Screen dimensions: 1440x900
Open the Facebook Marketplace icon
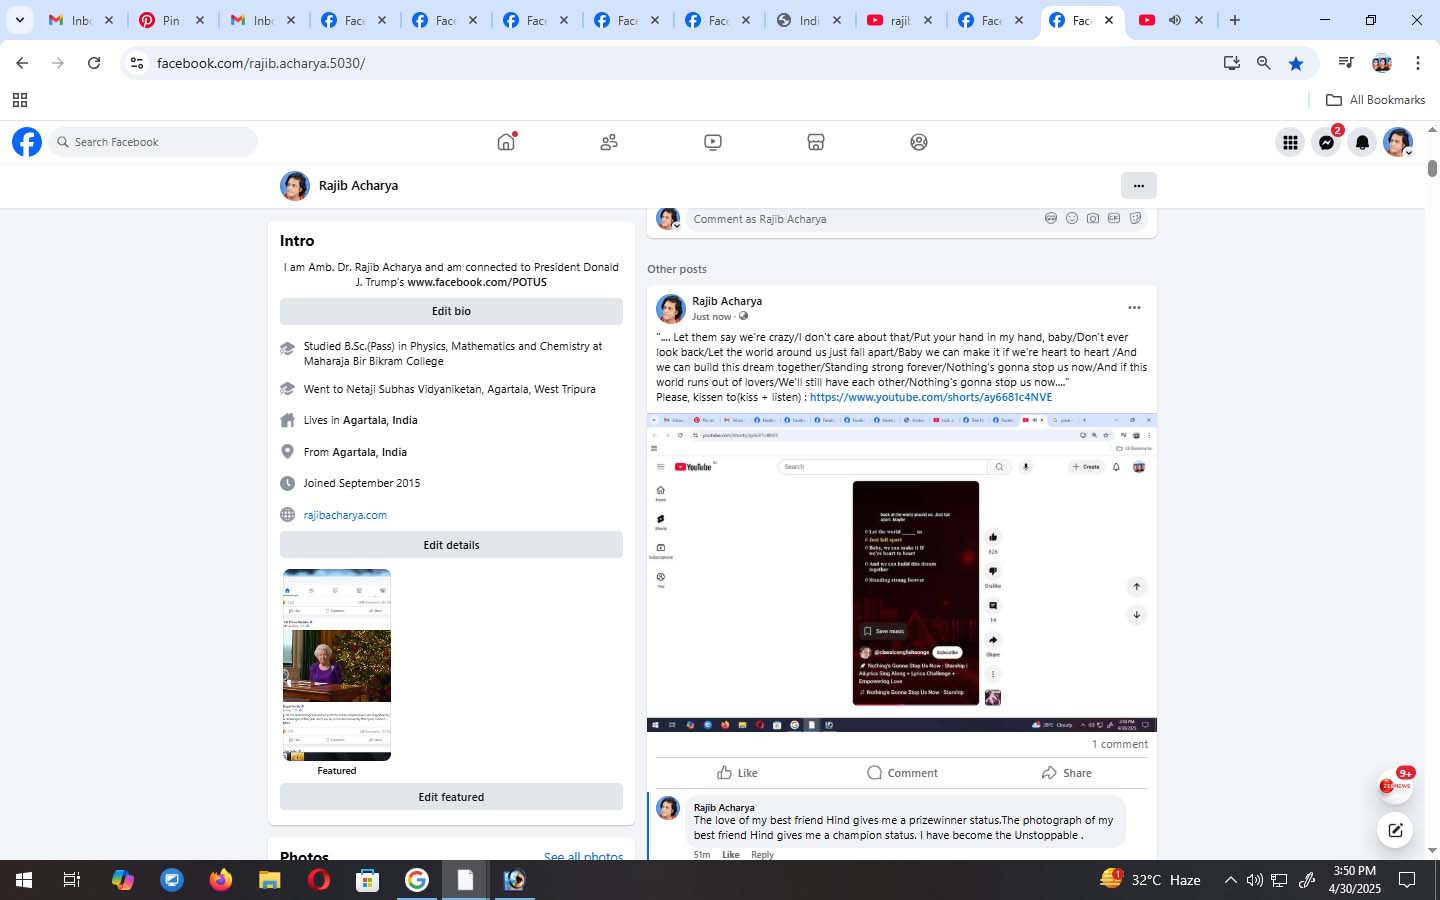pos(816,142)
